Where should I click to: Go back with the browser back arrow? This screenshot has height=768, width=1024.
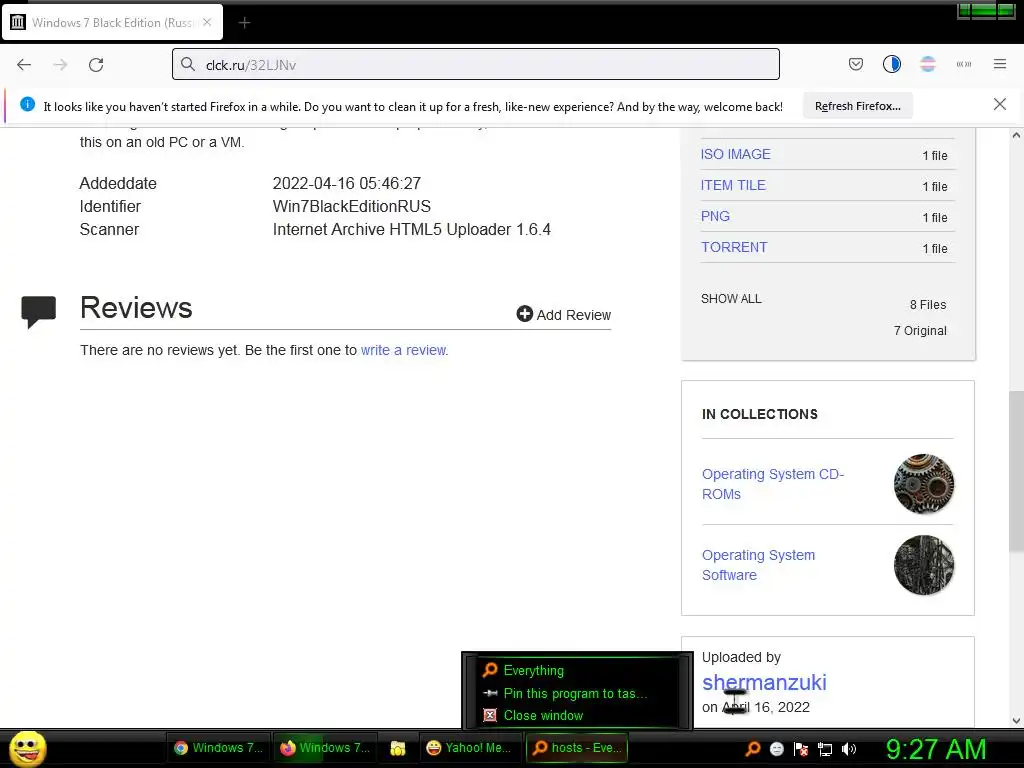point(24,65)
